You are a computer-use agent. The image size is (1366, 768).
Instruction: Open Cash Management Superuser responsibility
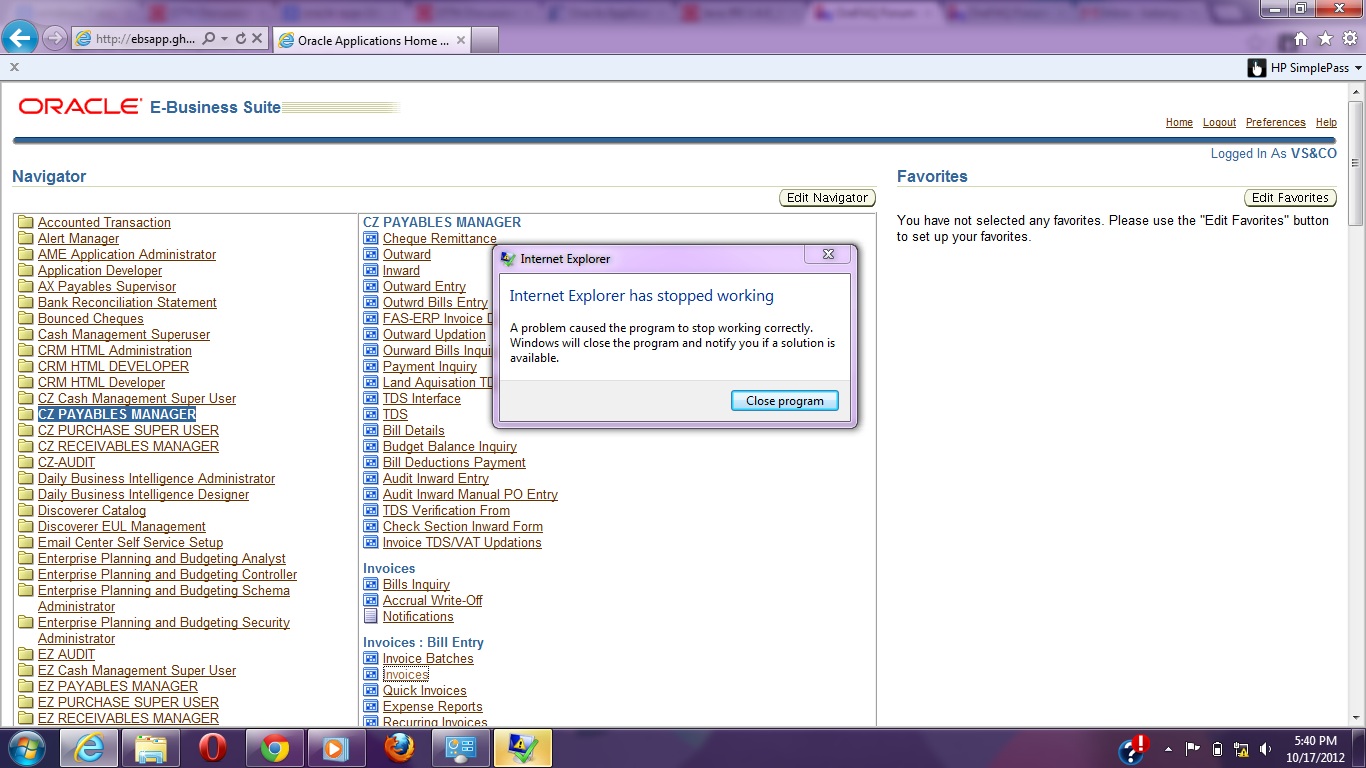point(124,334)
